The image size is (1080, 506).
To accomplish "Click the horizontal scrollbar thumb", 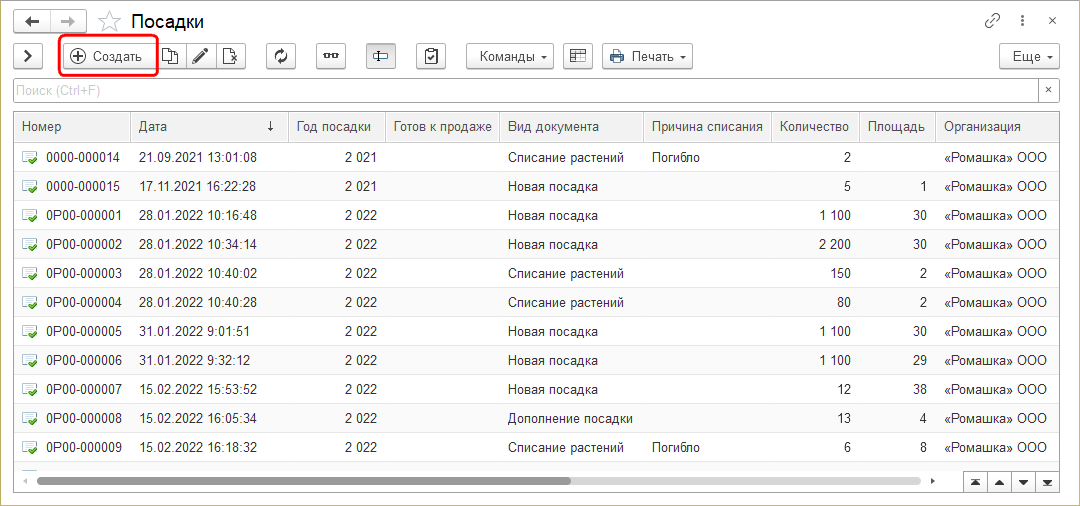I will click(304, 481).
